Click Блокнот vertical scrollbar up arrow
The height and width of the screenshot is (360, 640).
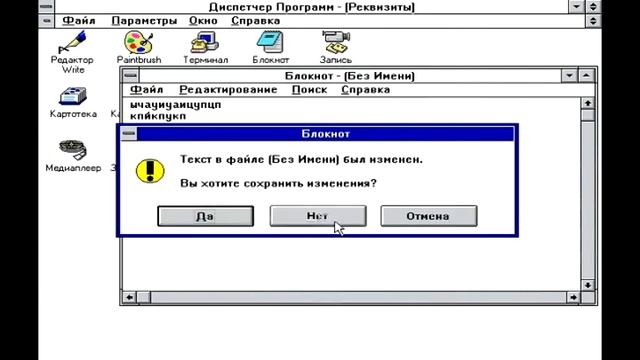pos(588,103)
